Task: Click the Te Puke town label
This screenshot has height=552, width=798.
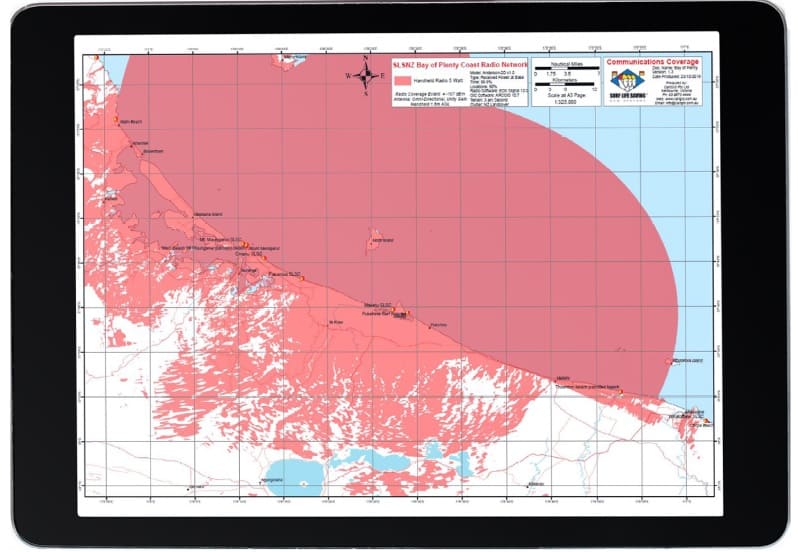Action: [336, 322]
